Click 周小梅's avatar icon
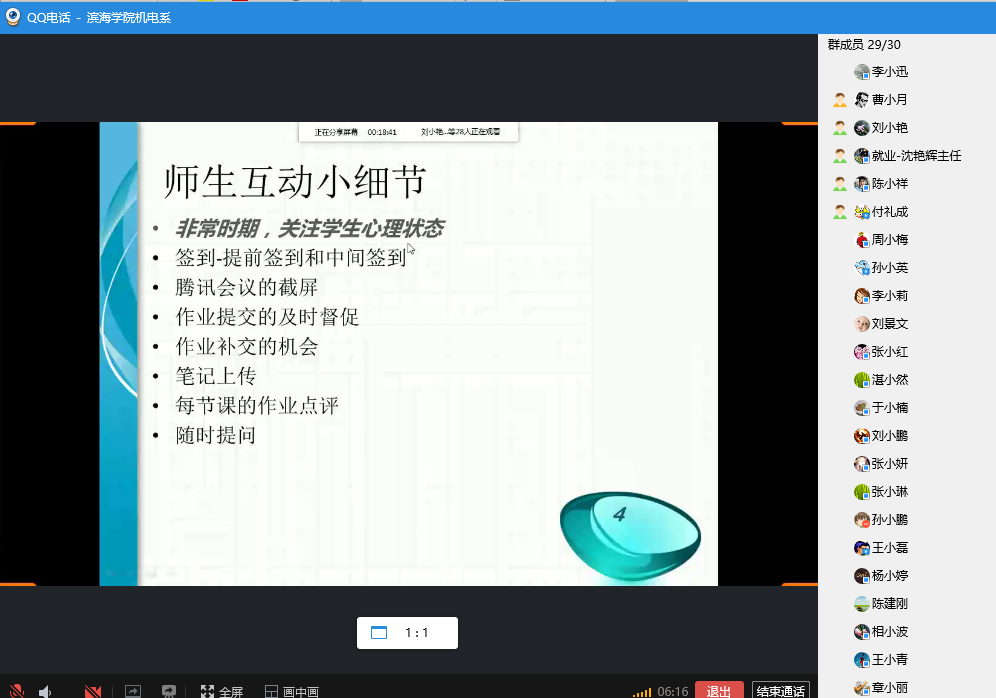 tap(862, 240)
